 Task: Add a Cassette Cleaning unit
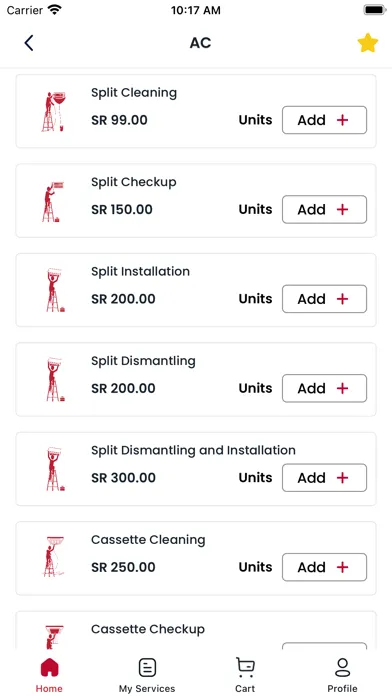point(325,567)
